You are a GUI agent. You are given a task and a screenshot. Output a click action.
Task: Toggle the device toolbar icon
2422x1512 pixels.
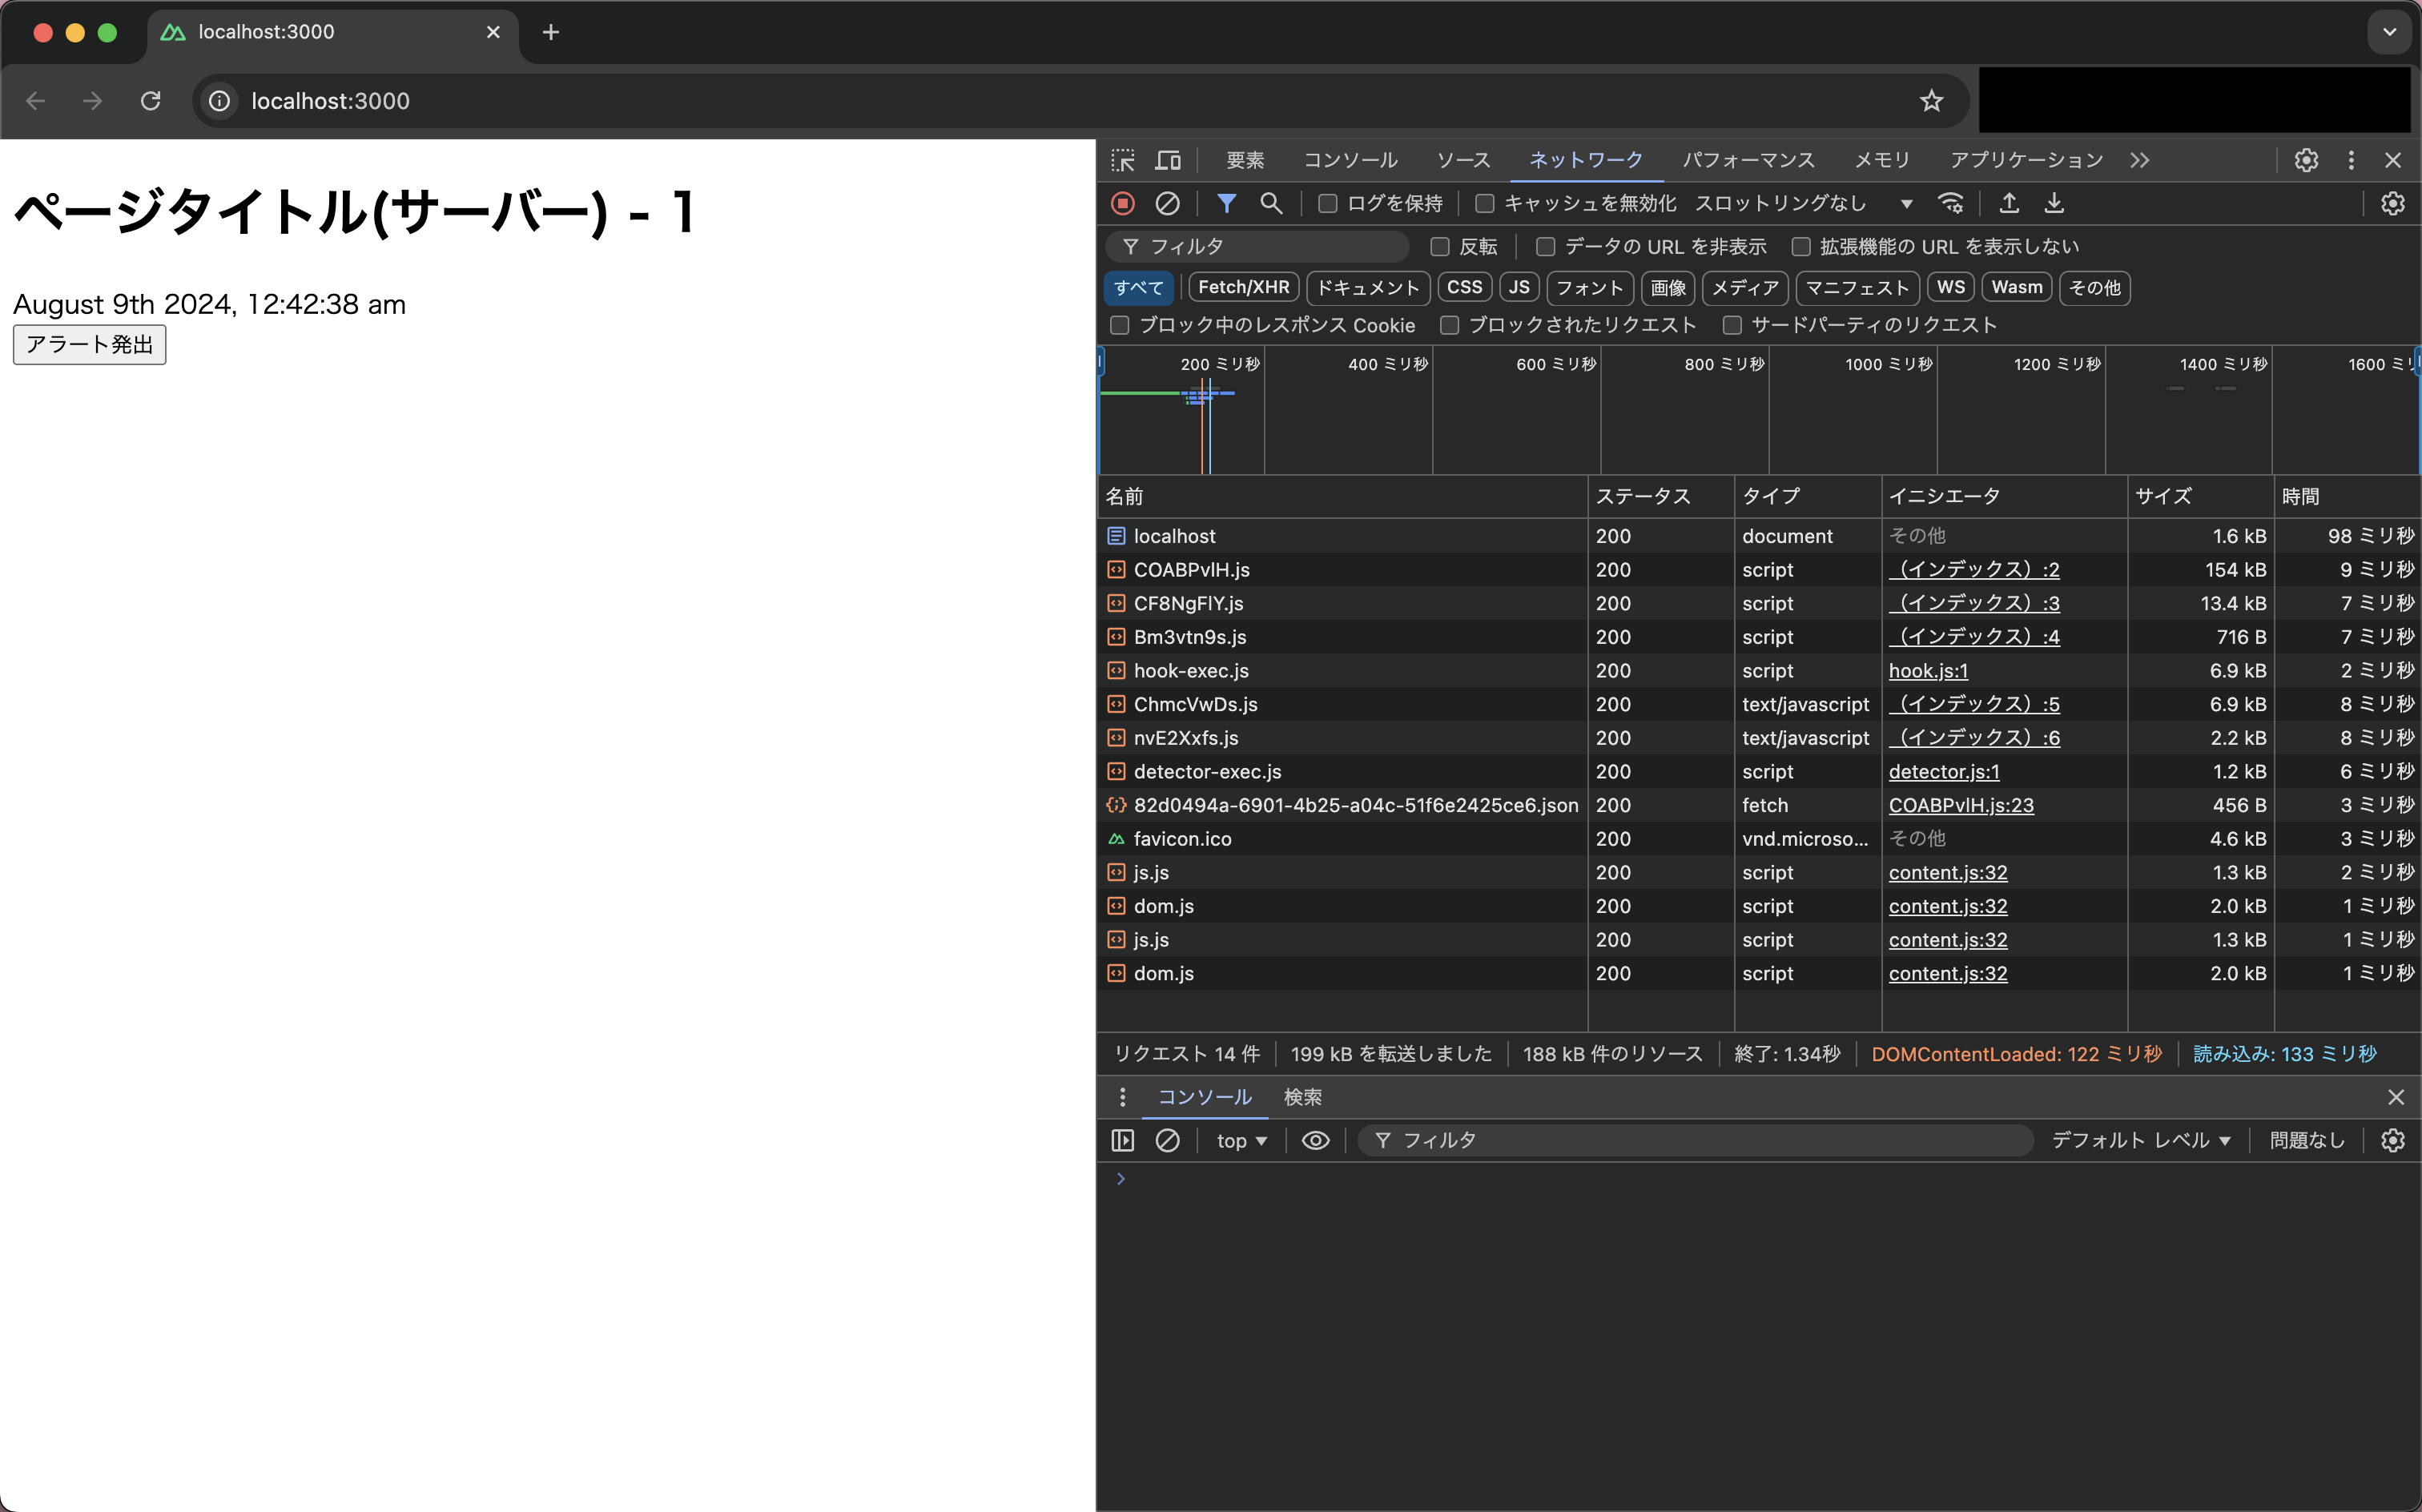point(1167,160)
